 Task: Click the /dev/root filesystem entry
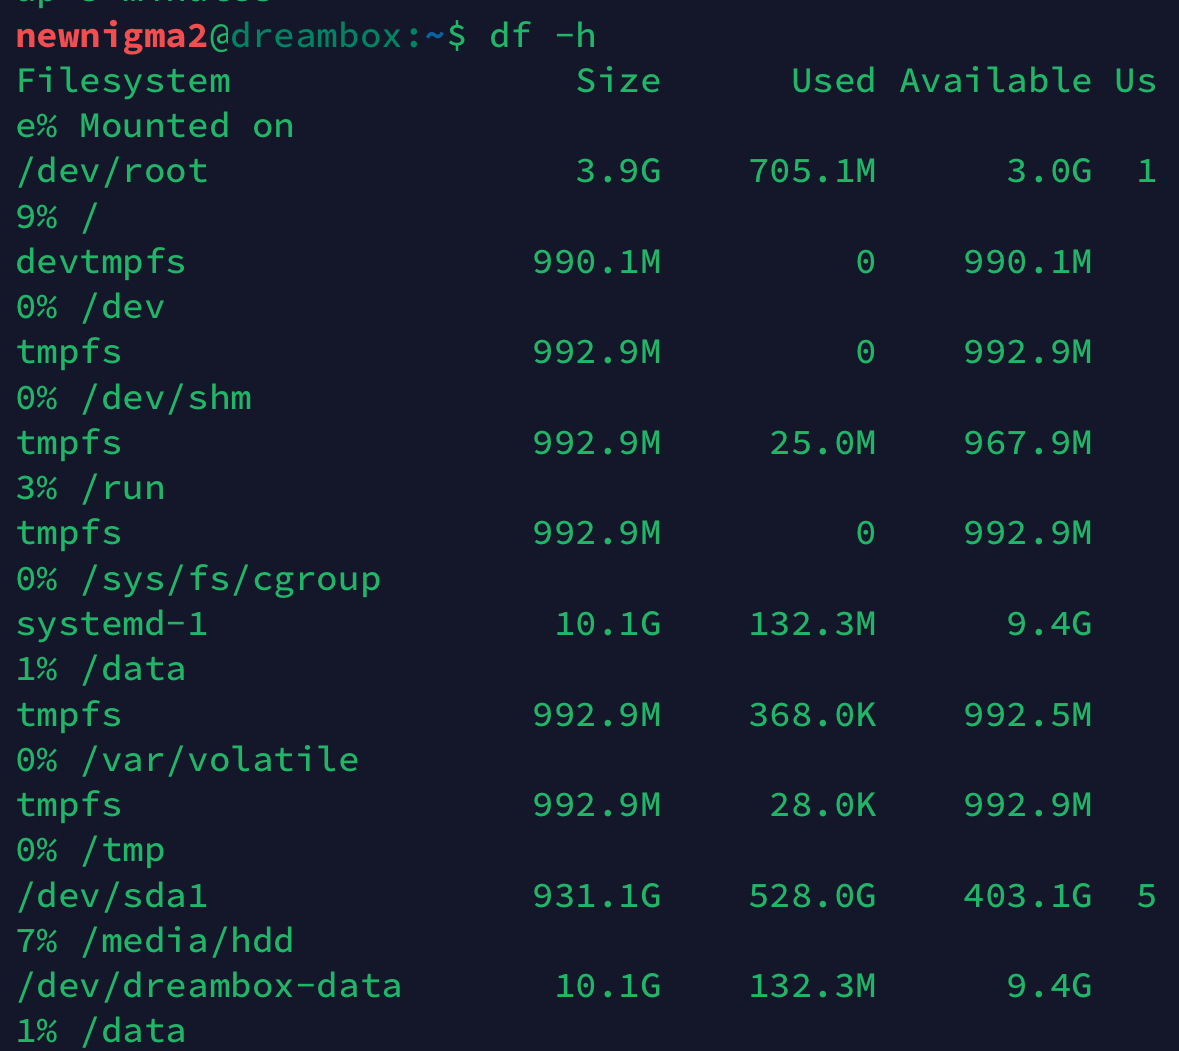tap(112, 171)
